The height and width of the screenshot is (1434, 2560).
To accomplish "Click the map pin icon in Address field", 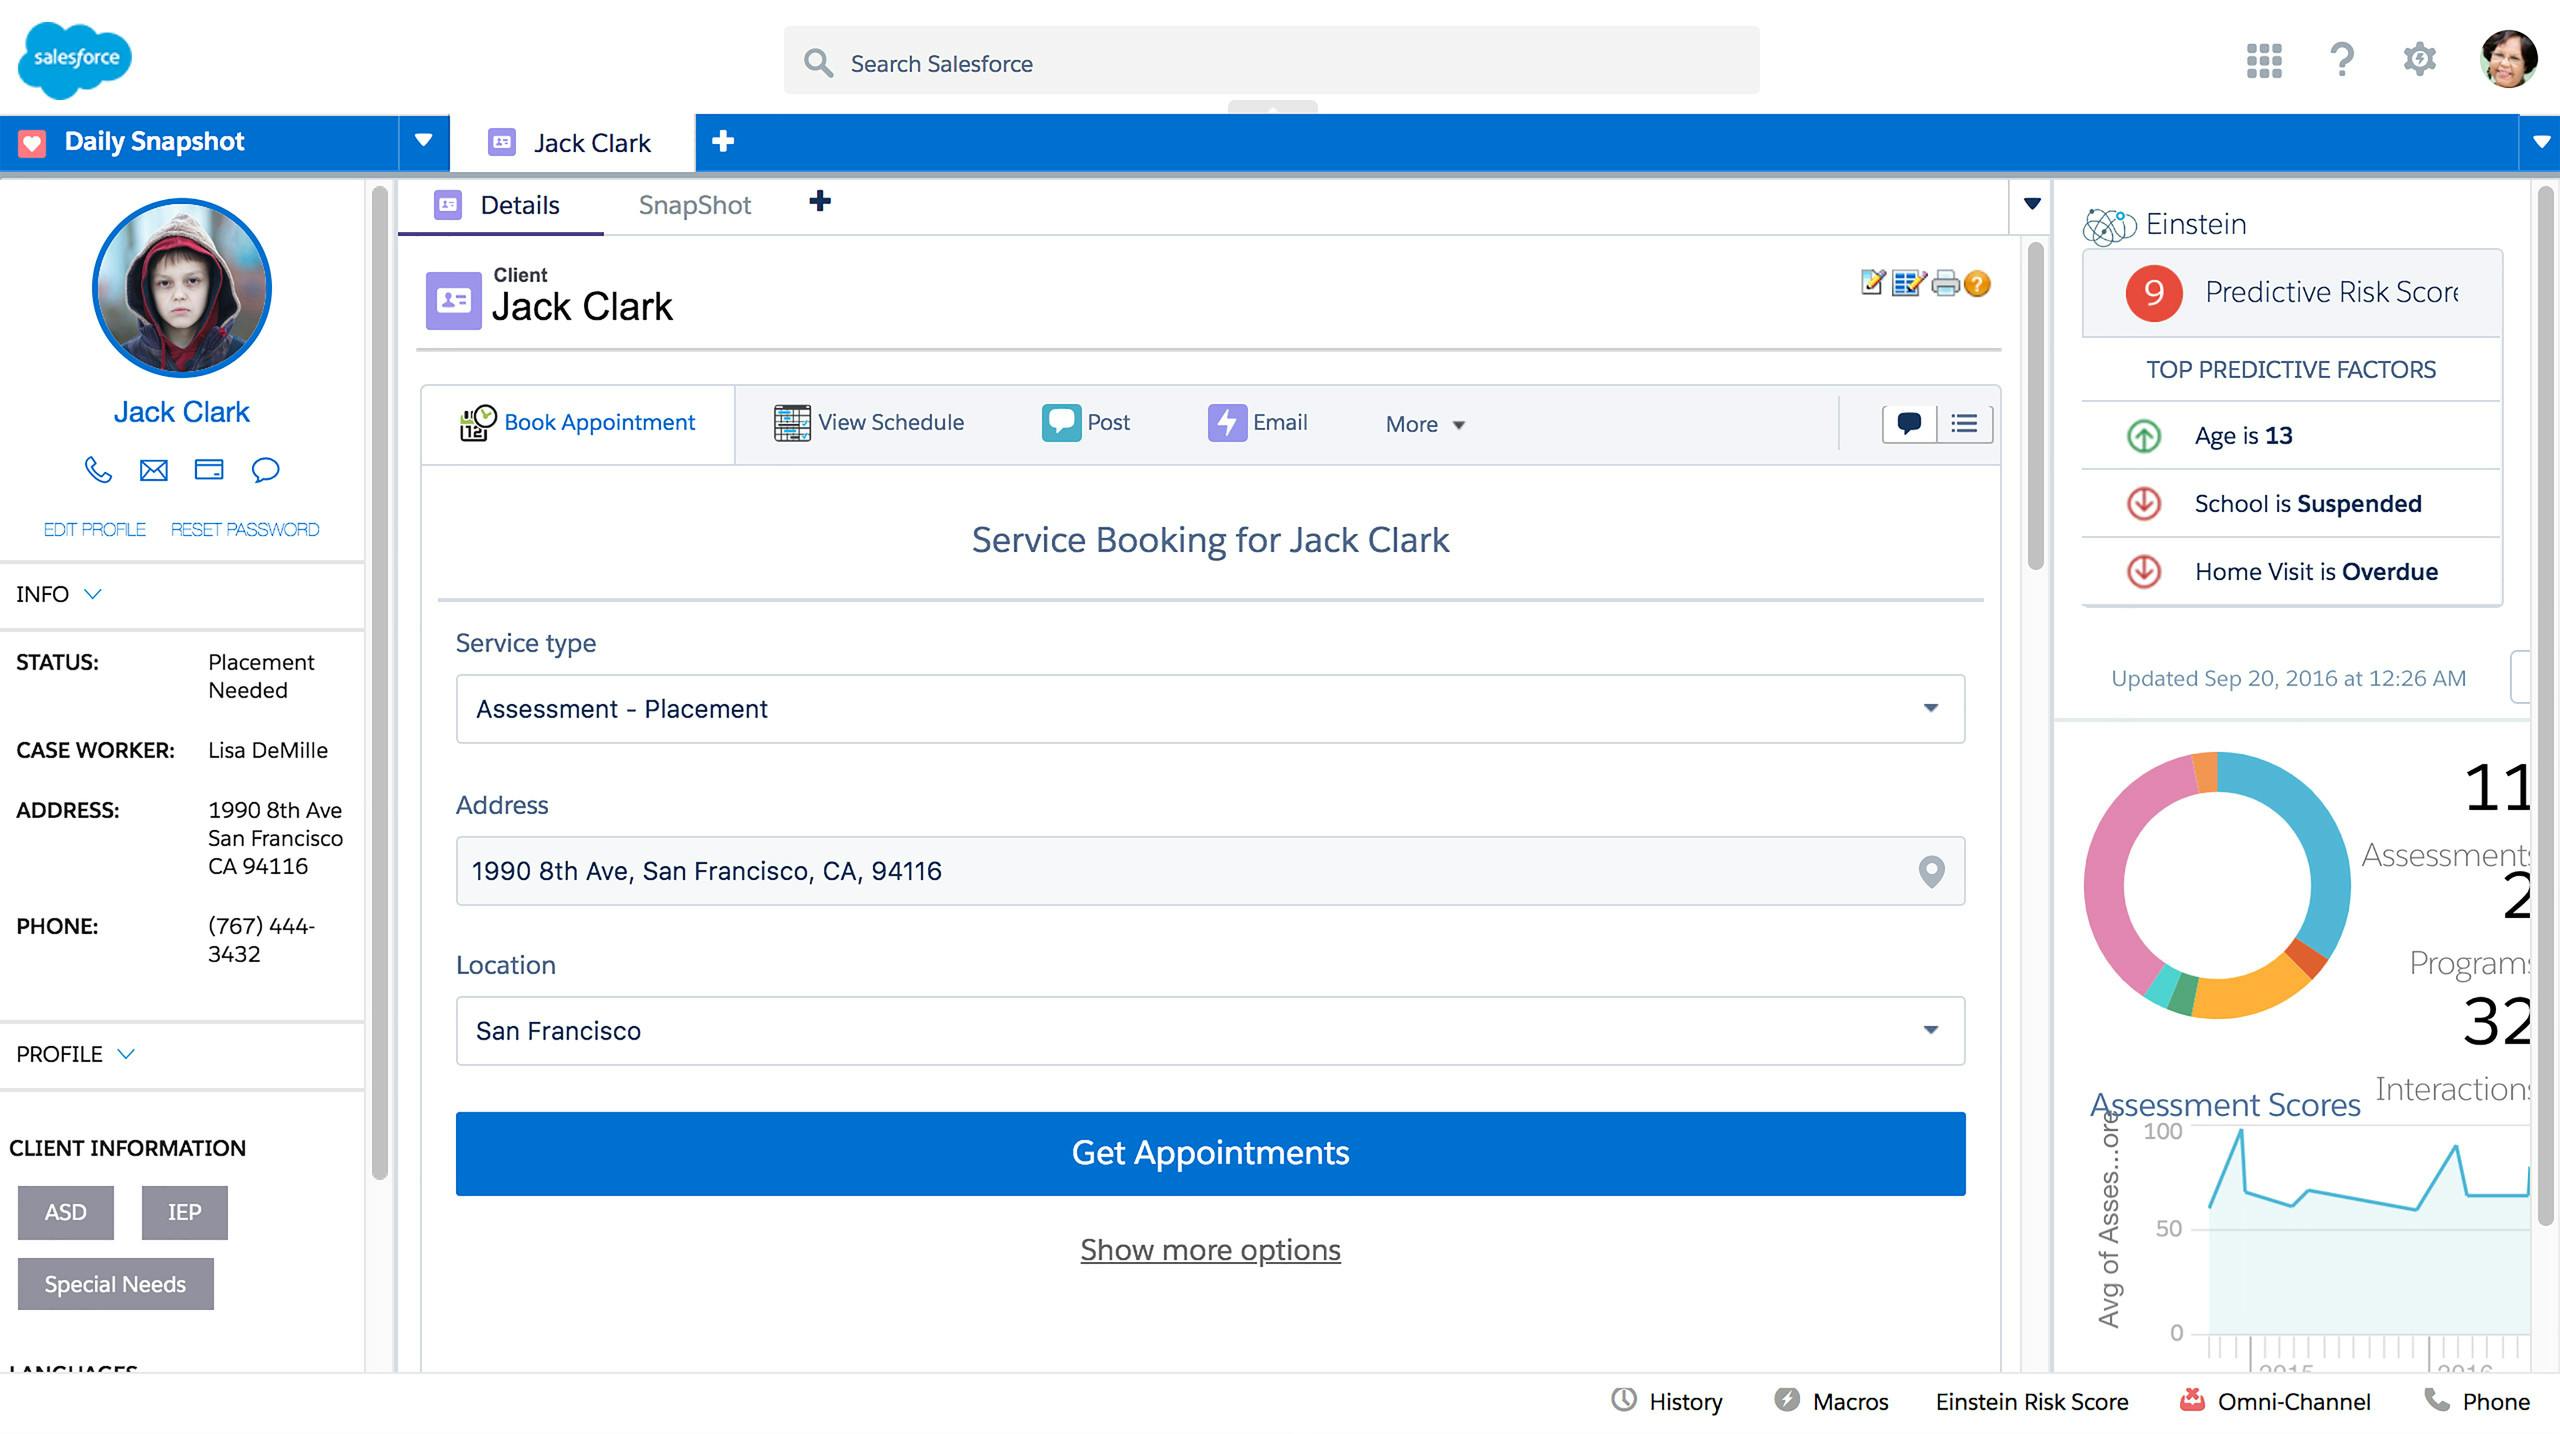I will [1931, 872].
